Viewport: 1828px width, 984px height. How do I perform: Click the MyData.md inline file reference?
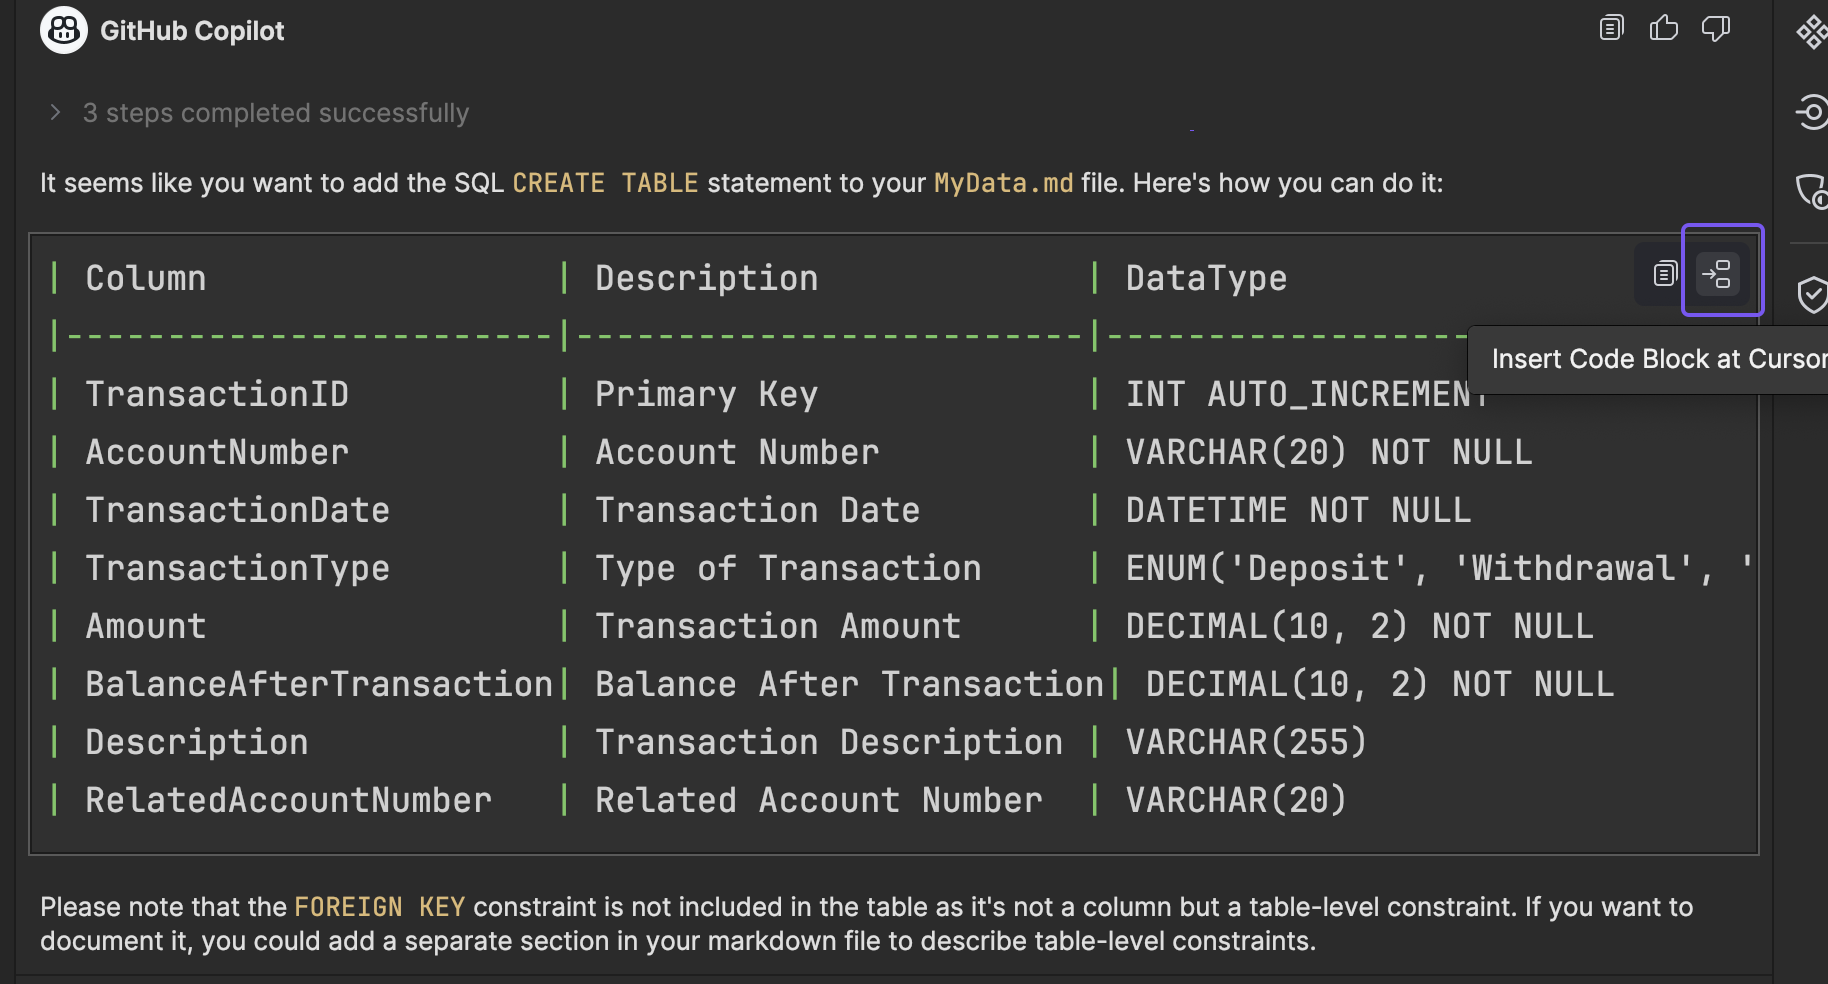pos(1003,183)
